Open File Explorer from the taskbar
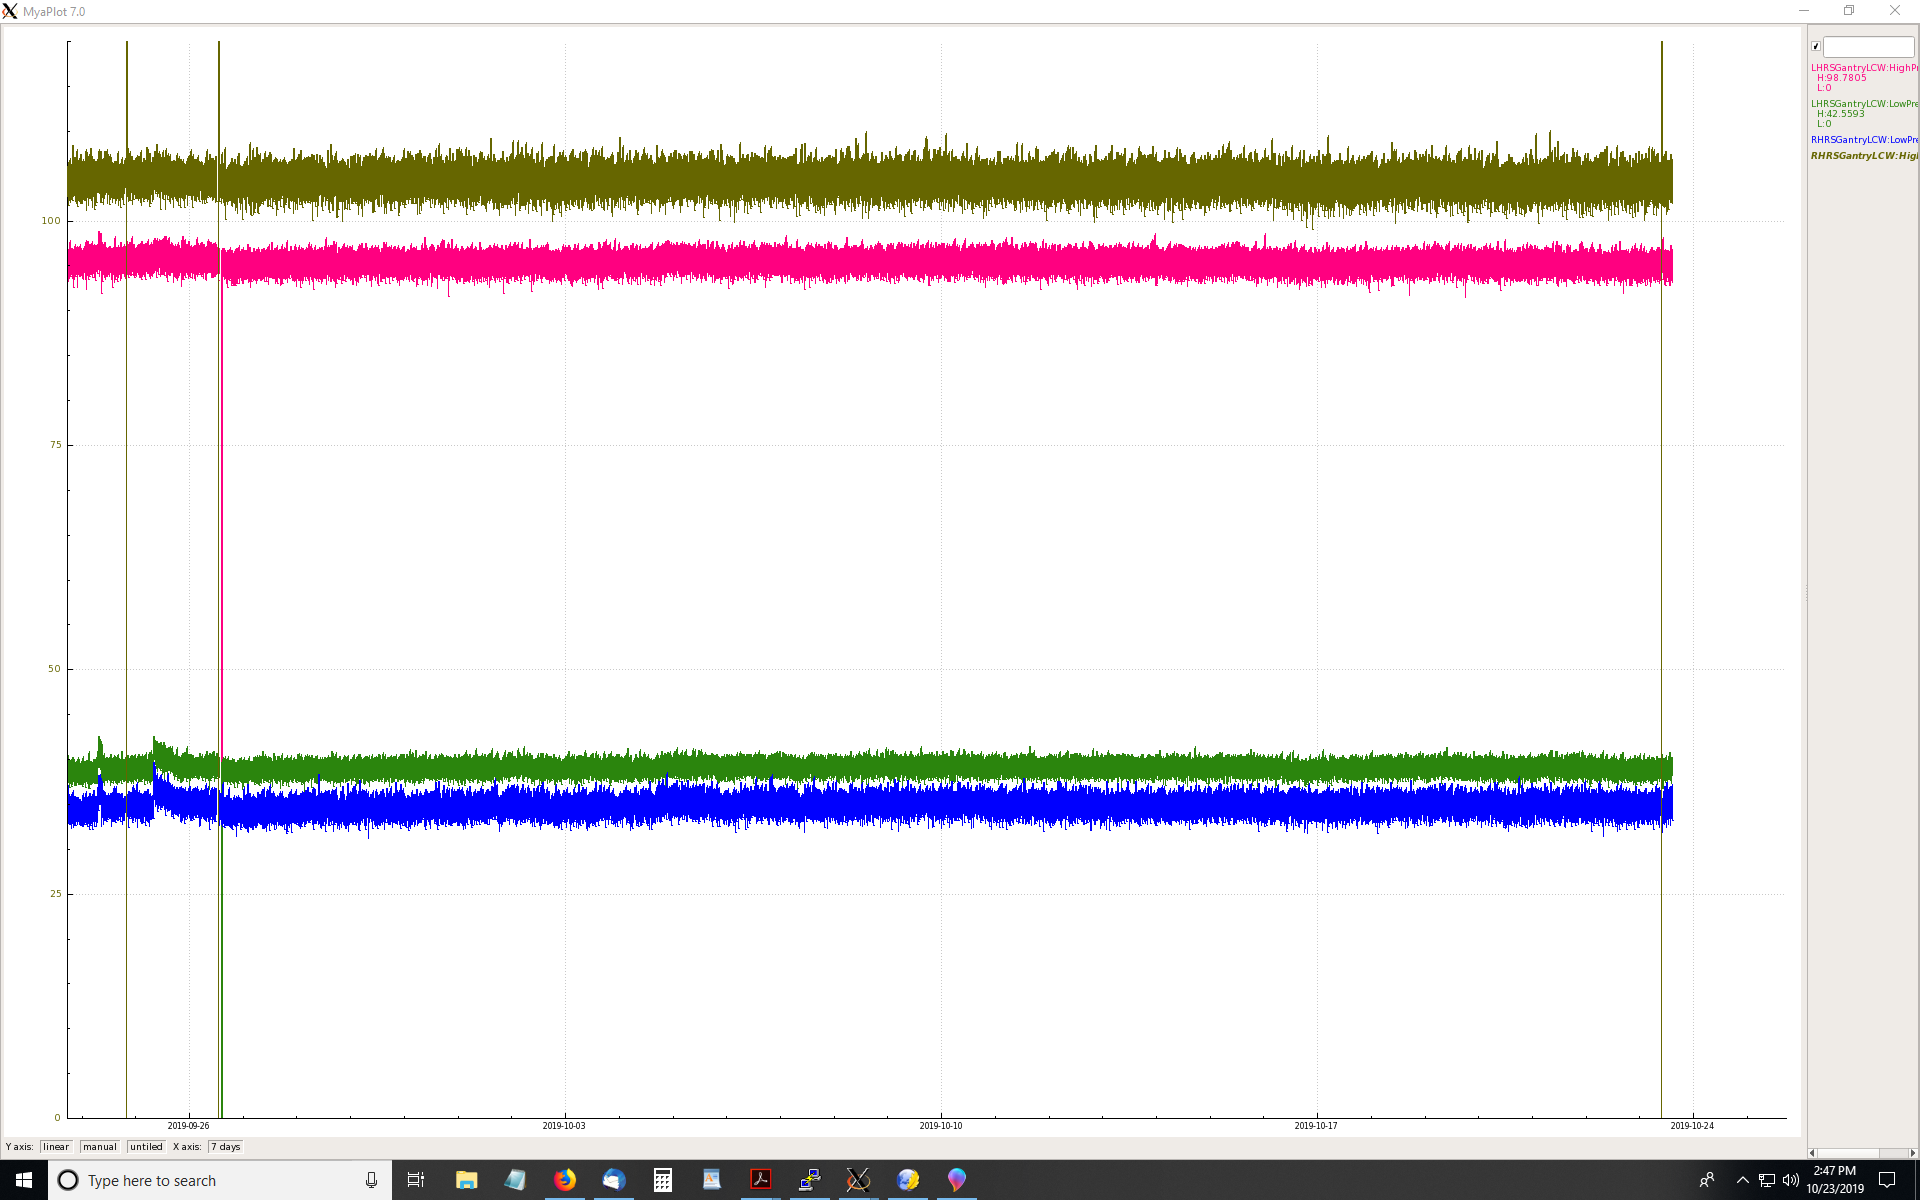1920x1200 pixels. [x=466, y=1180]
